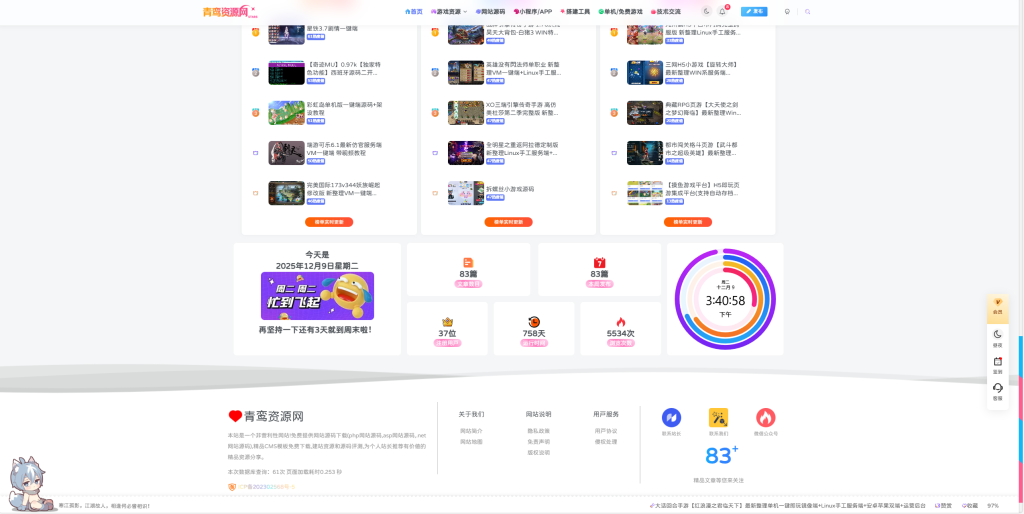This screenshot has height=514, width=1024.
Task: Click the 忙到飞起 weekday banner image
Action: pos(317,296)
